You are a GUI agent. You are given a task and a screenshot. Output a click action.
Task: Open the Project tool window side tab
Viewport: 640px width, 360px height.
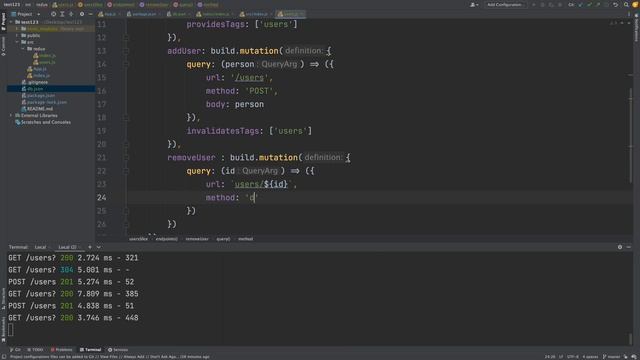(x=3, y=21)
